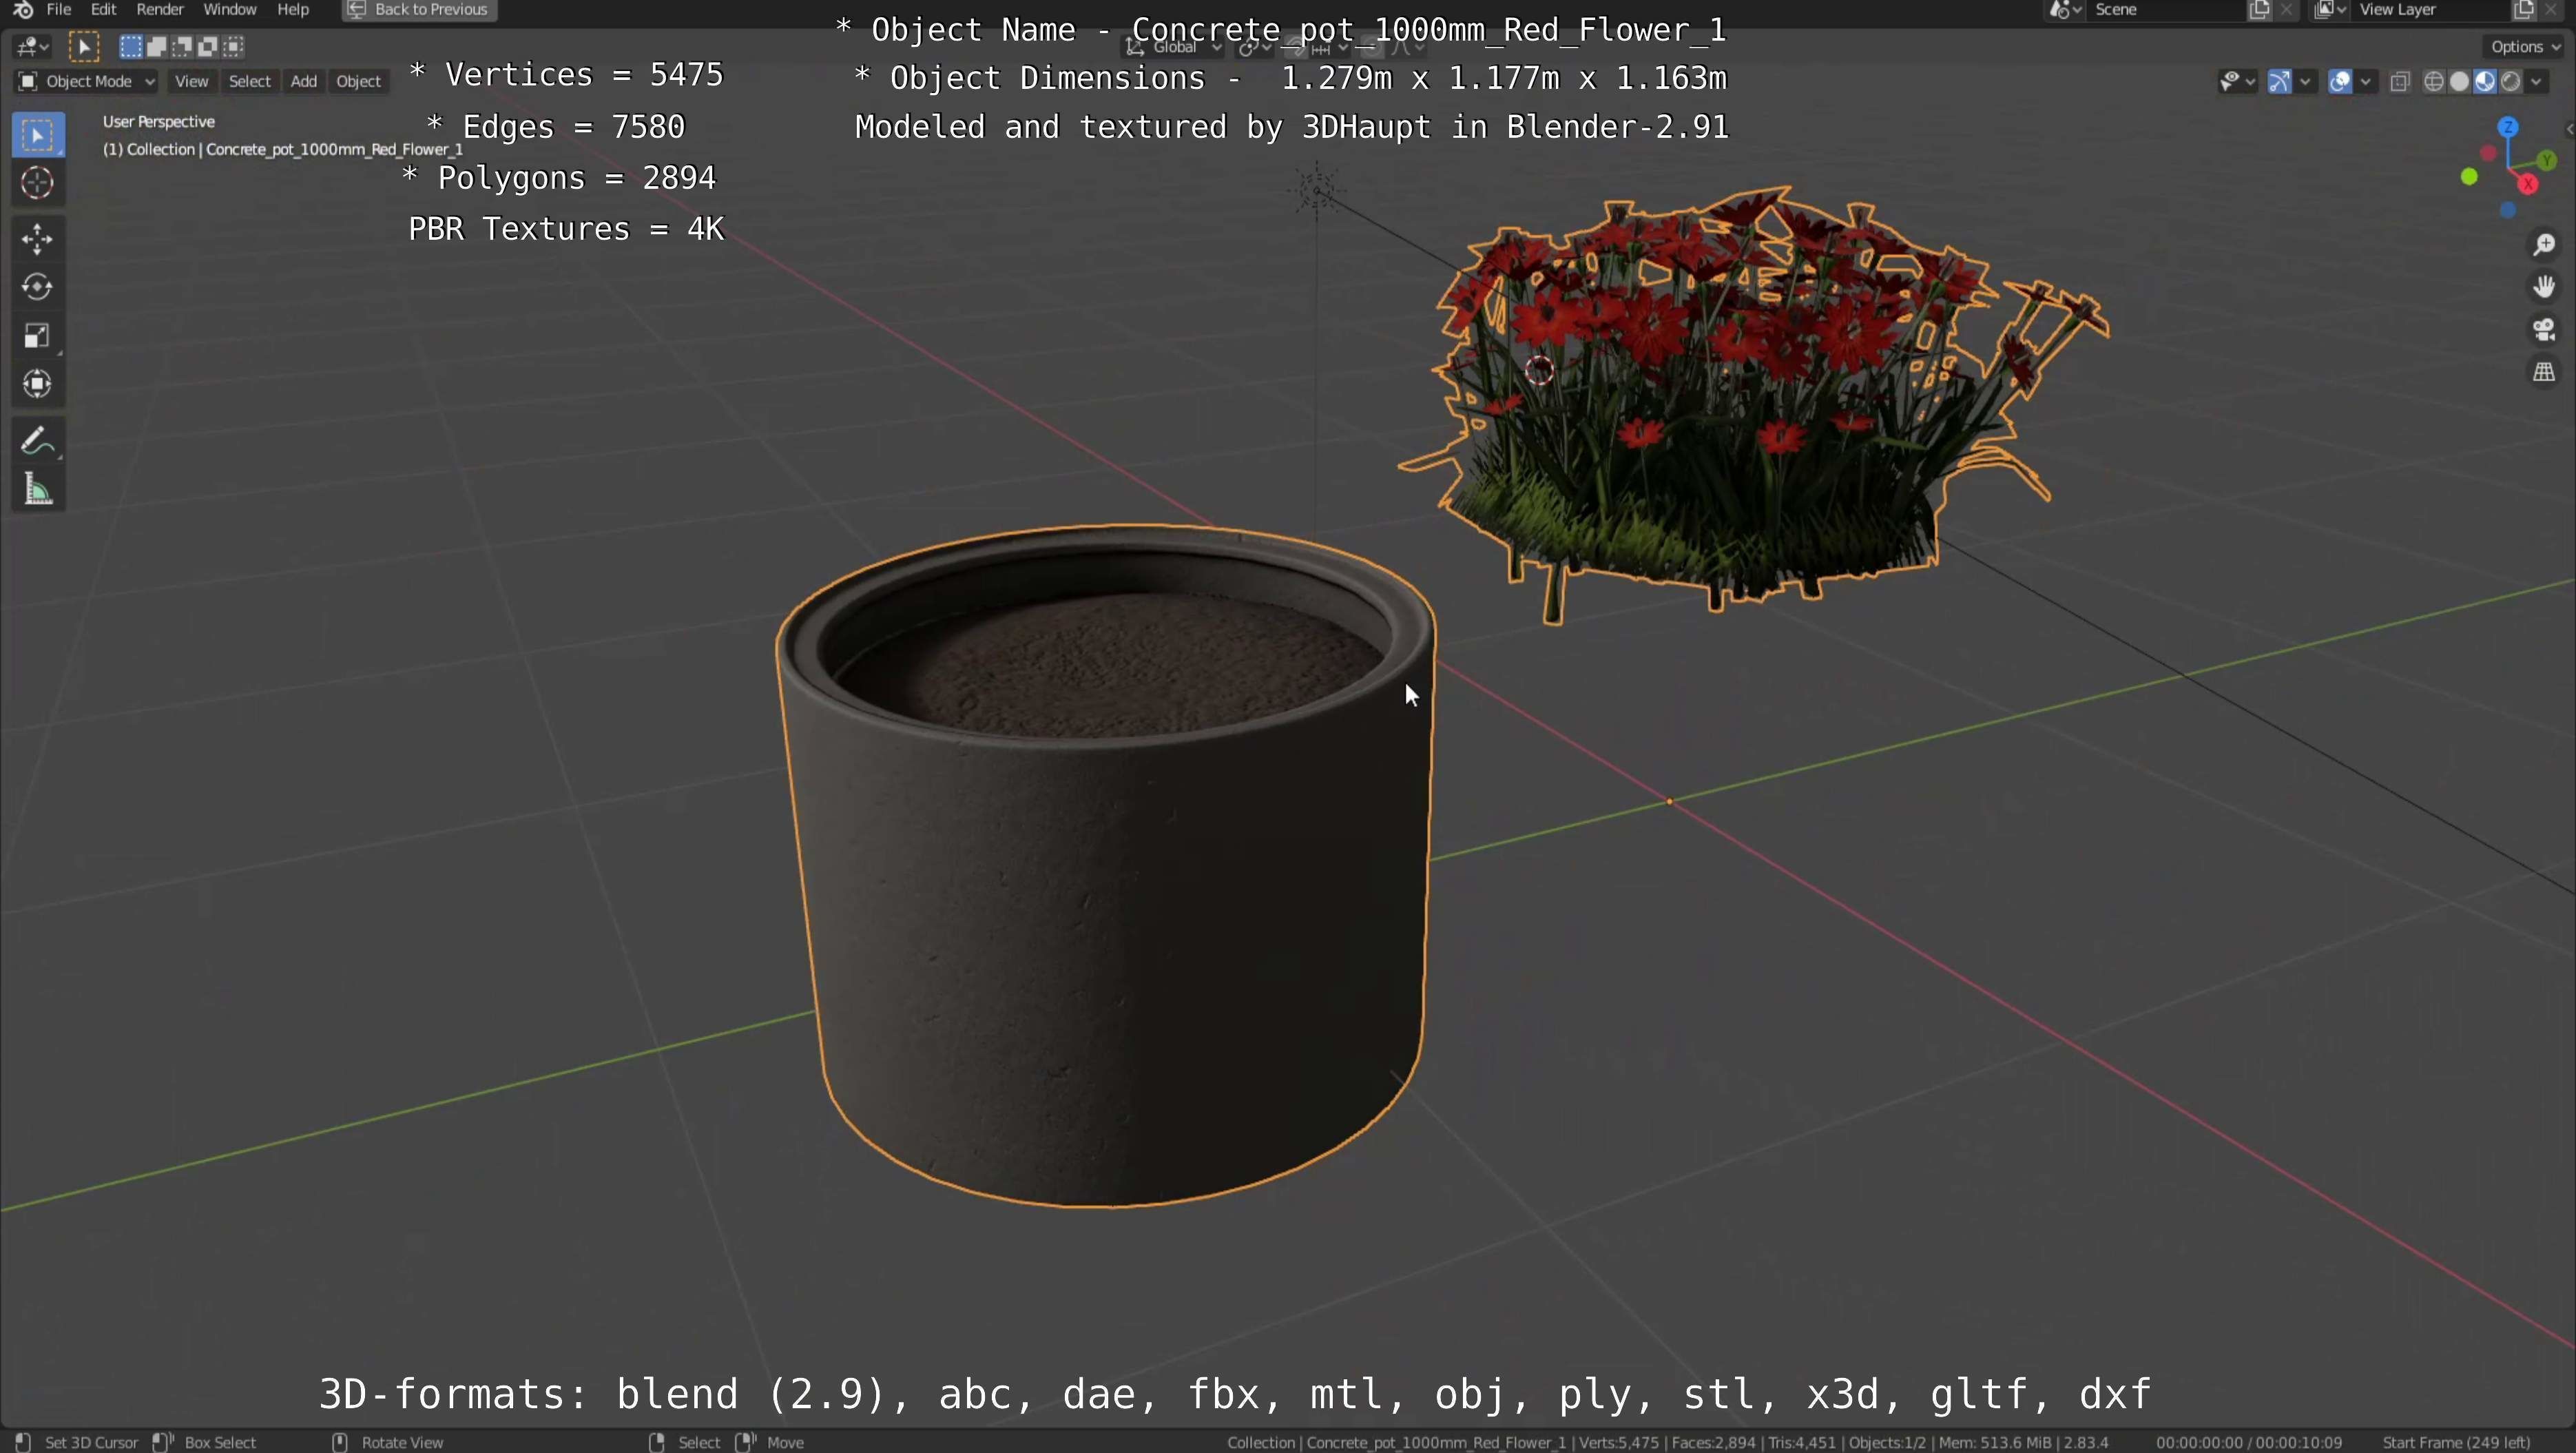This screenshot has height=1453, width=2576.
Task: Expand the sidebar with arrow tab
Action: (2569, 130)
